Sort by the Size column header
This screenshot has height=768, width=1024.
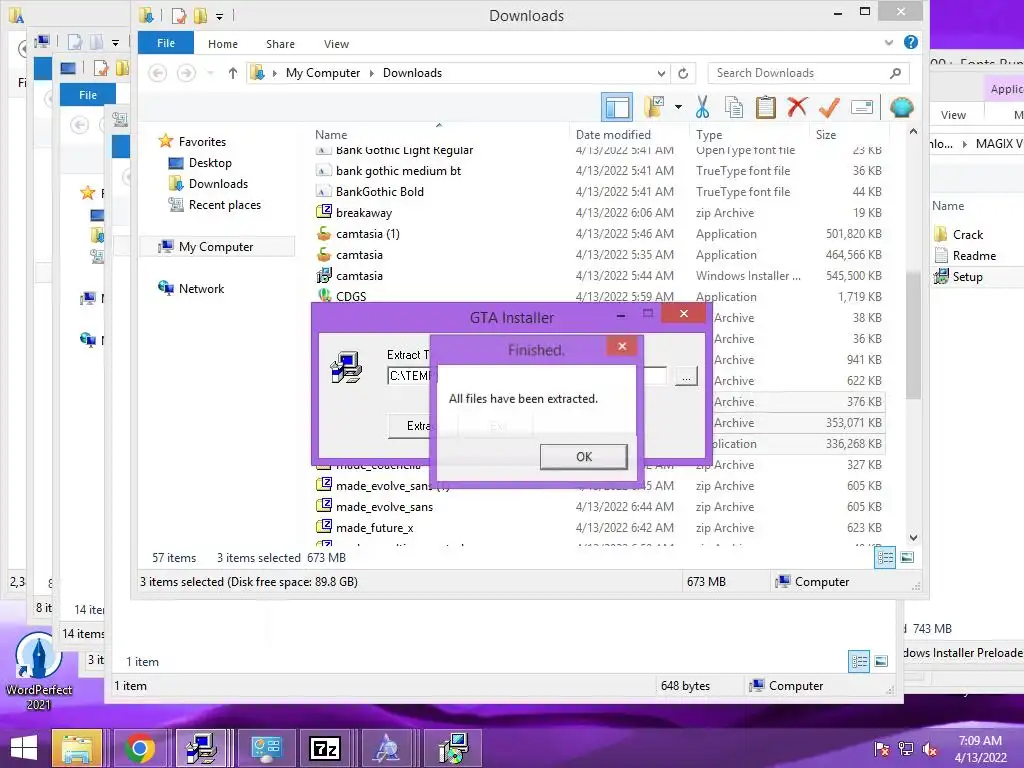point(826,135)
